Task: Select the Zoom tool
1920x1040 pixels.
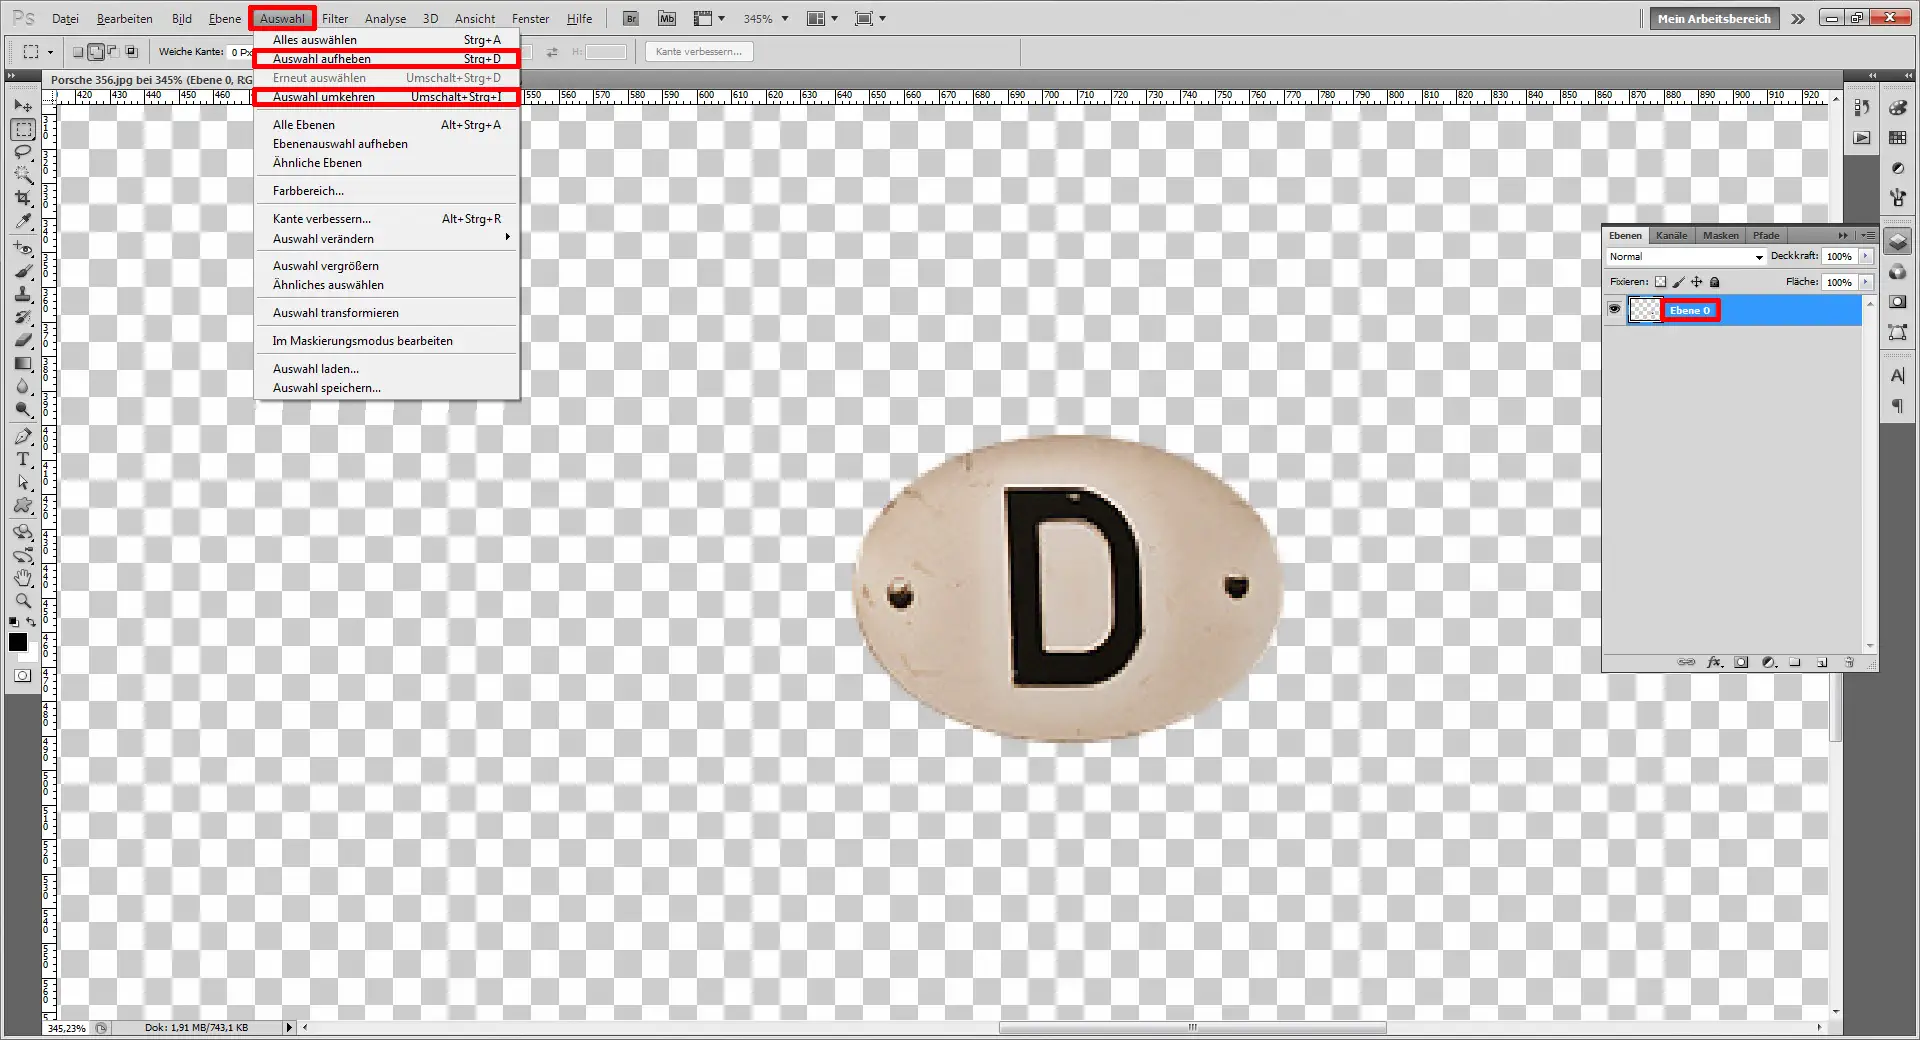Action: tap(23, 601)
